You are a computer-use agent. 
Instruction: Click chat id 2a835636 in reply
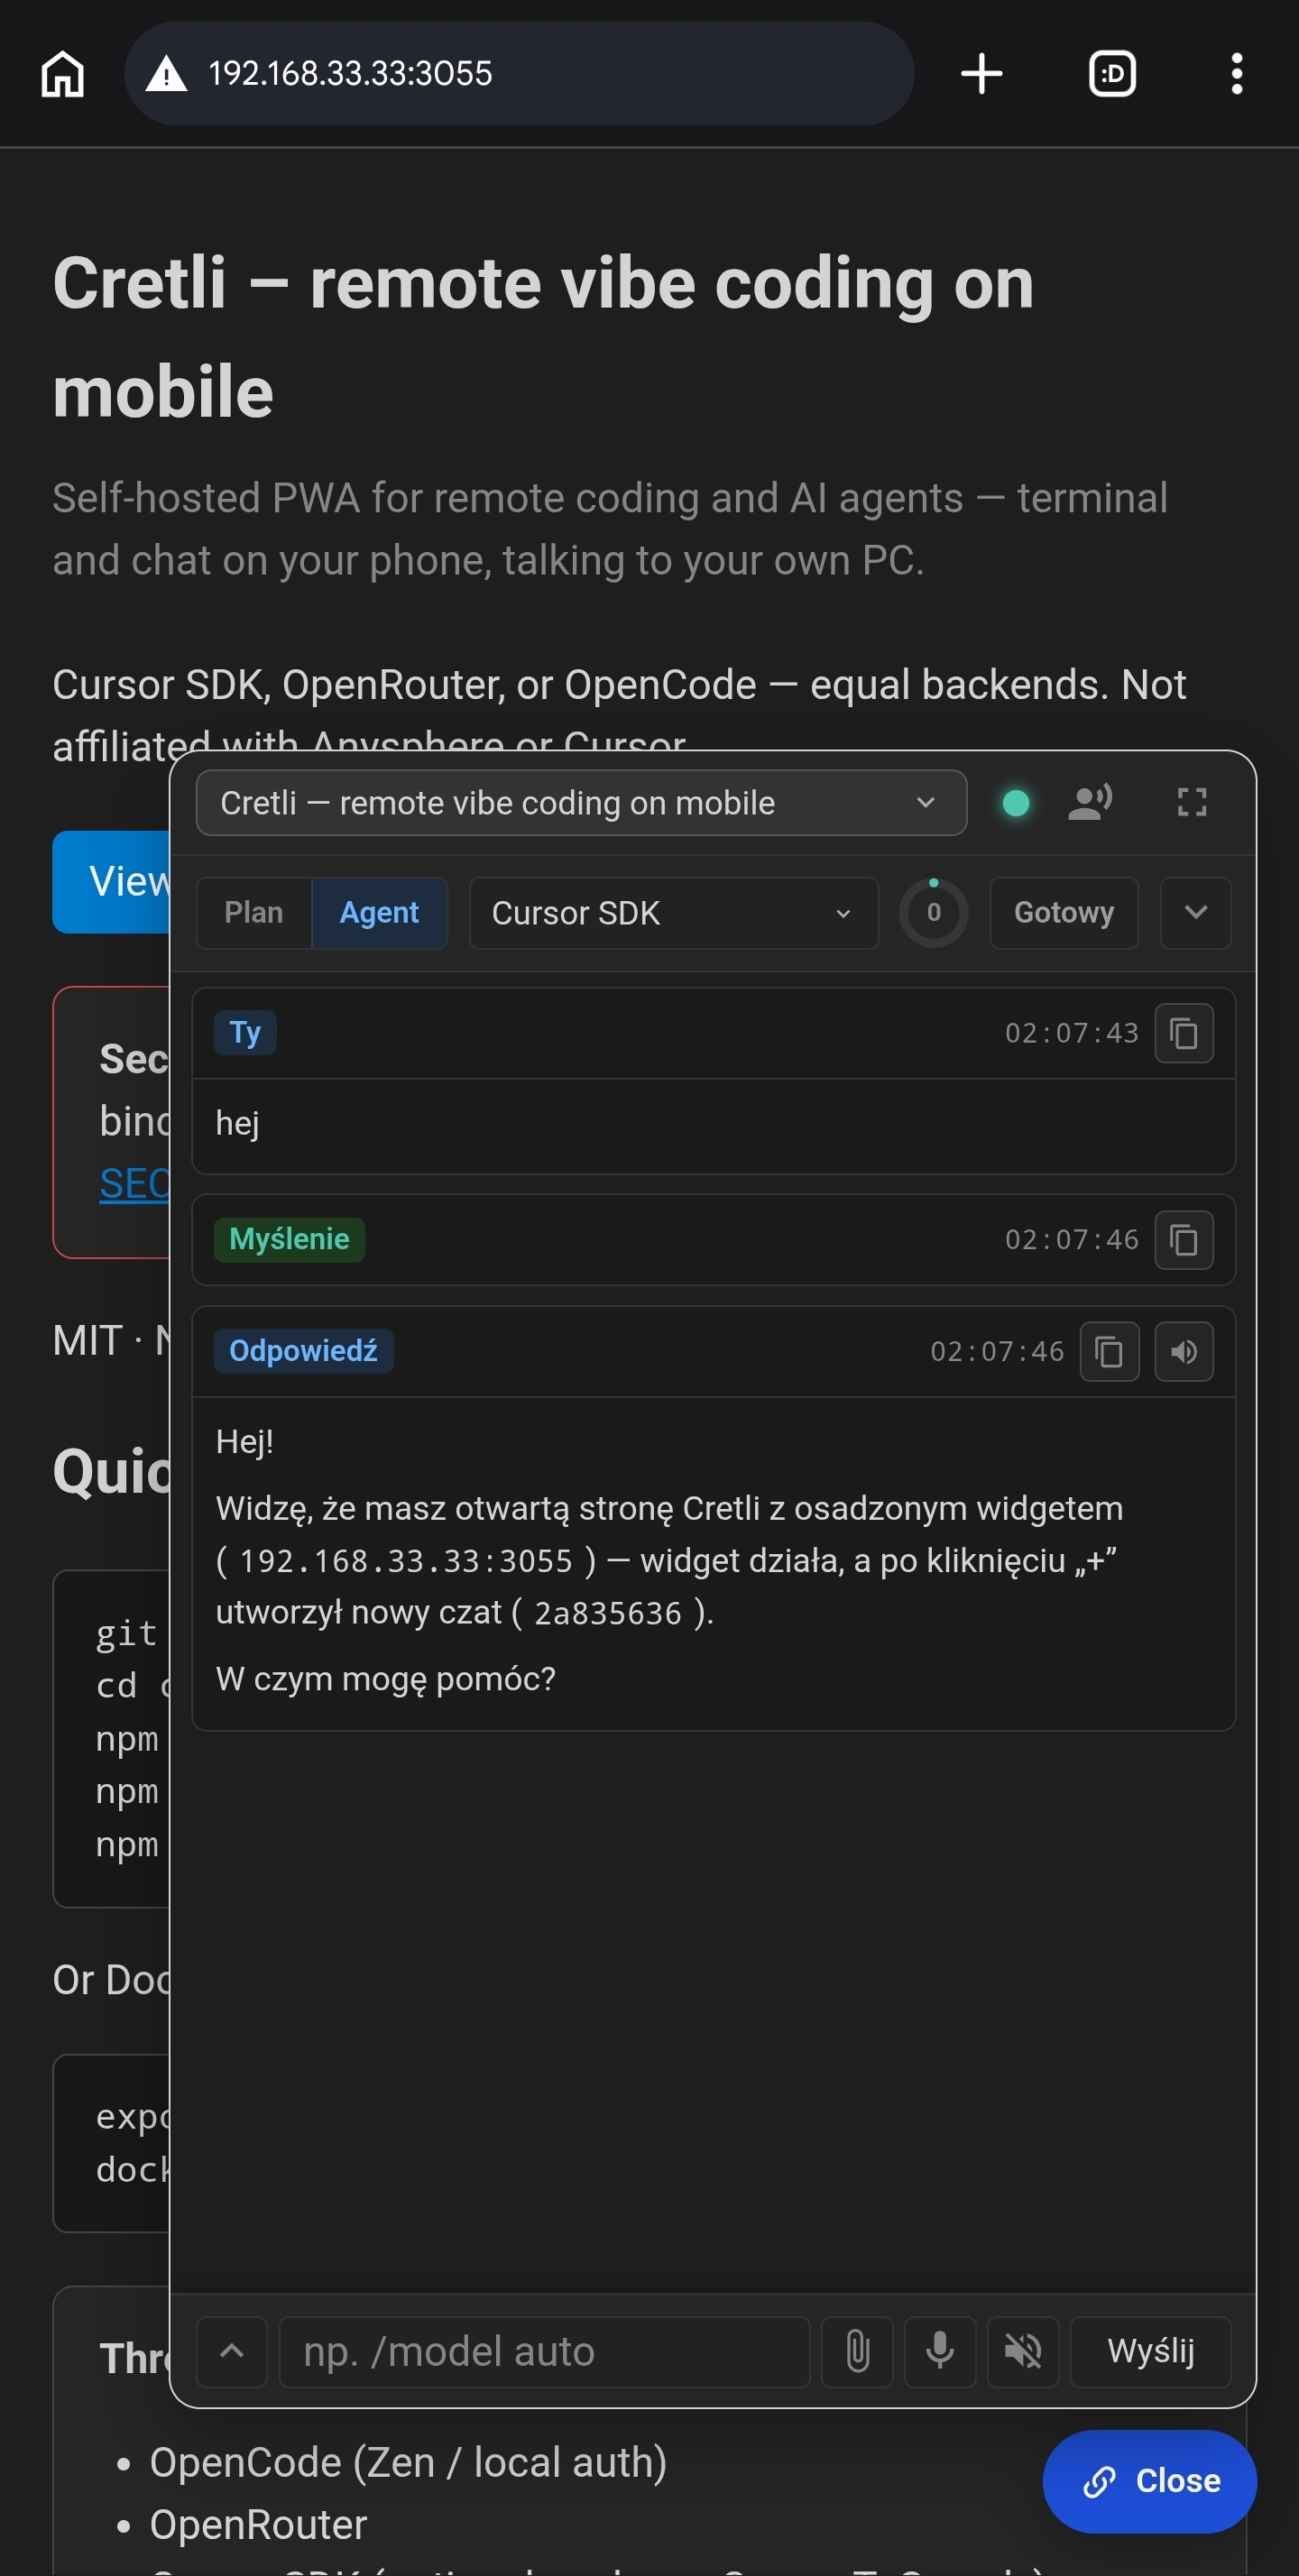pos(607,1613)
